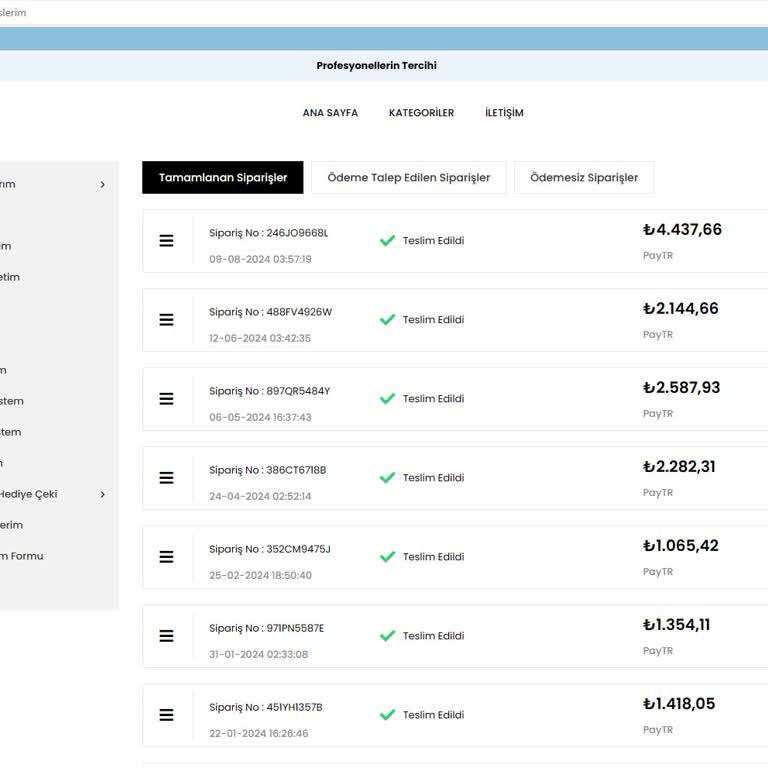Viewport: 768px width, 768px height.
Task: Open the İLETİŞİM page link
Action: click(504, 113)
